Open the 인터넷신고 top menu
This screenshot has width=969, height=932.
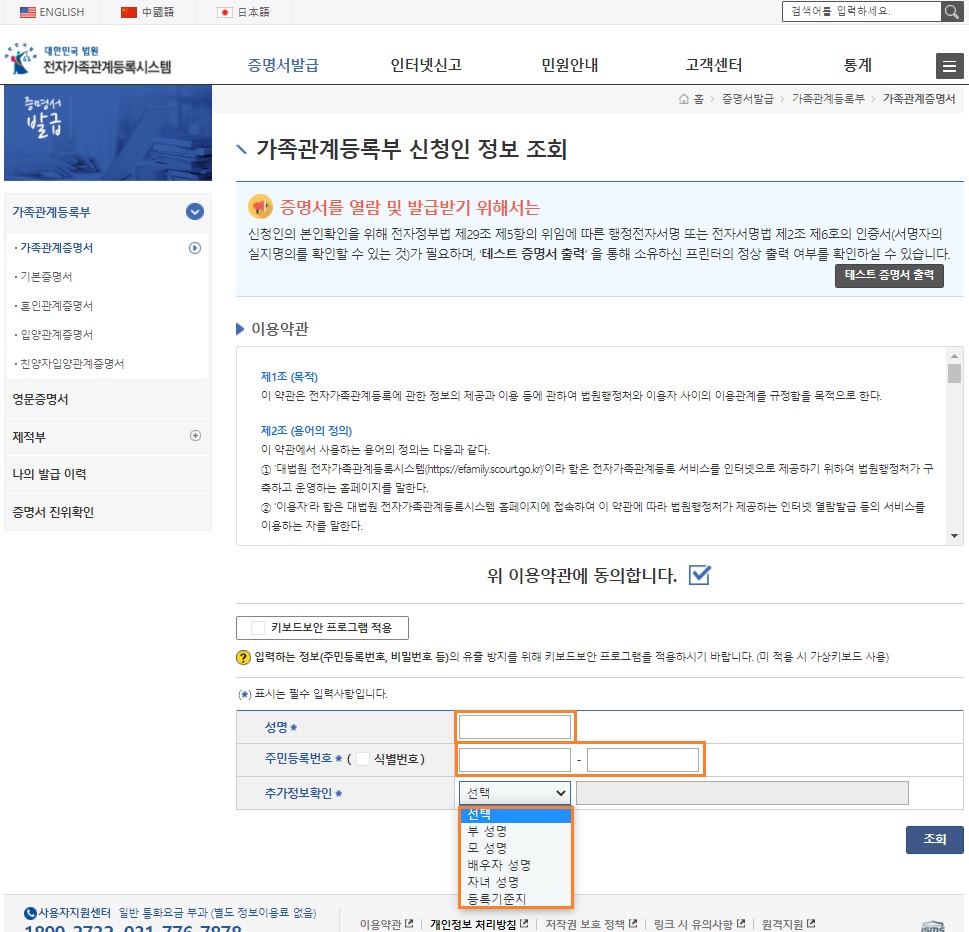point(426,65)
